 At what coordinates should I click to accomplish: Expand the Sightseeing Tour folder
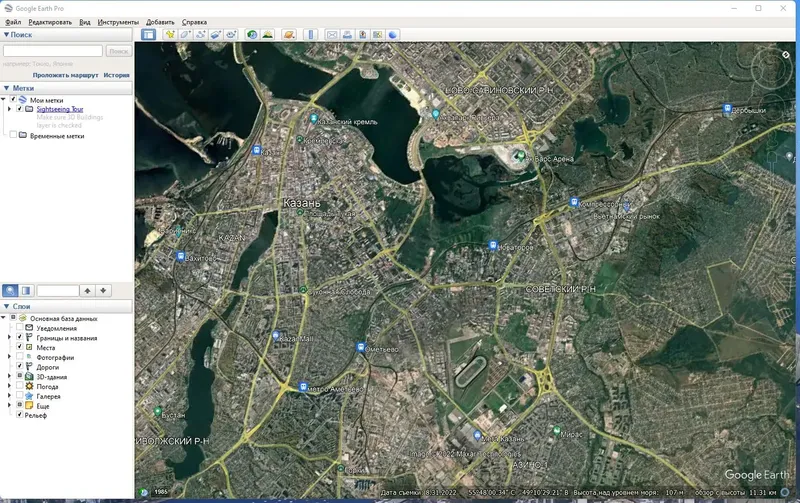(x=9, y=109)
